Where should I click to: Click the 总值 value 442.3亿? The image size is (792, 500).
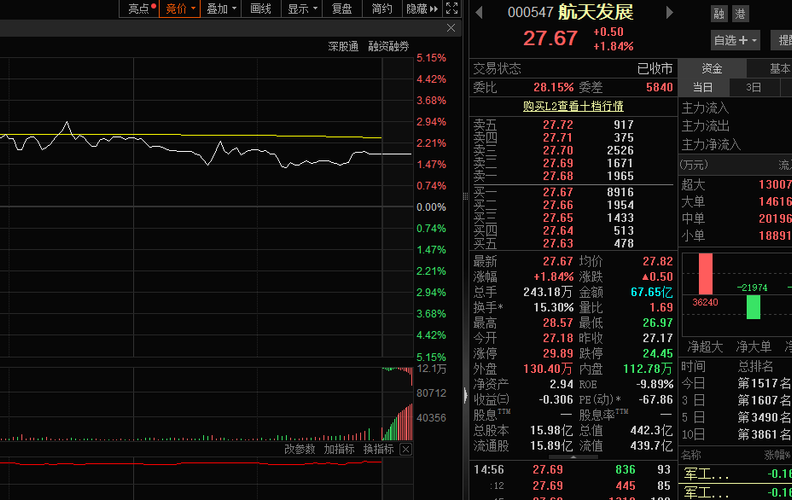tap(652, 430)
